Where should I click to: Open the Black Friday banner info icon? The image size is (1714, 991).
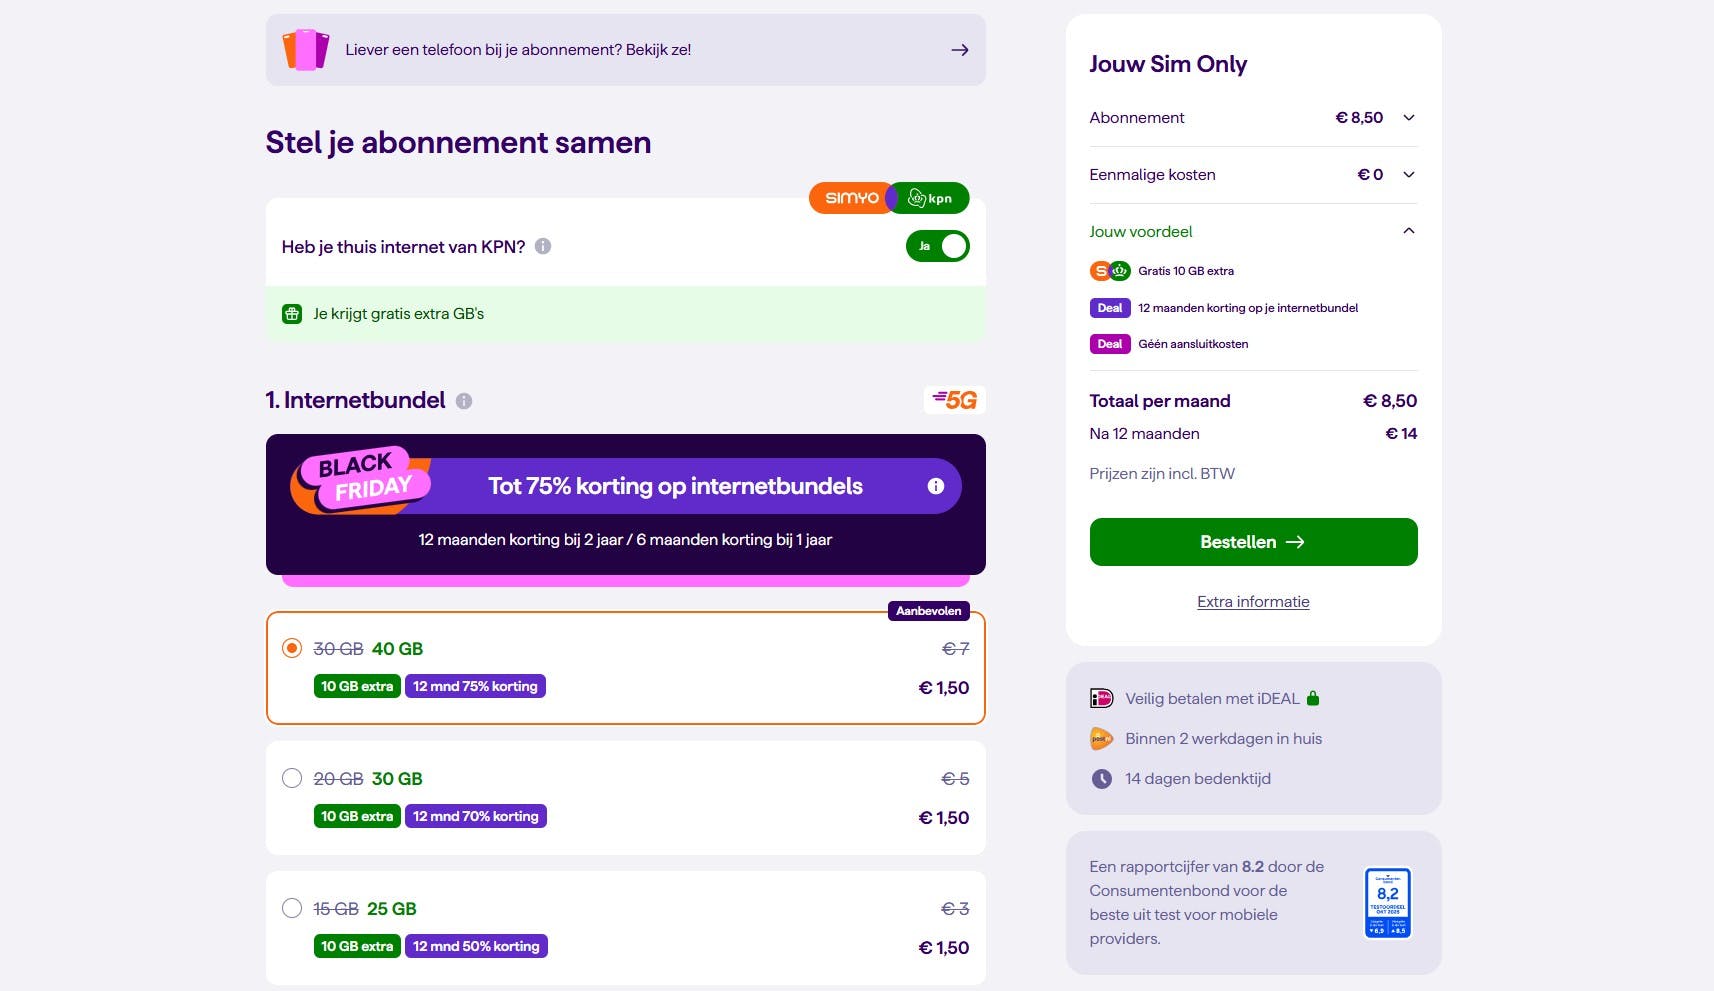click(936, 486)
